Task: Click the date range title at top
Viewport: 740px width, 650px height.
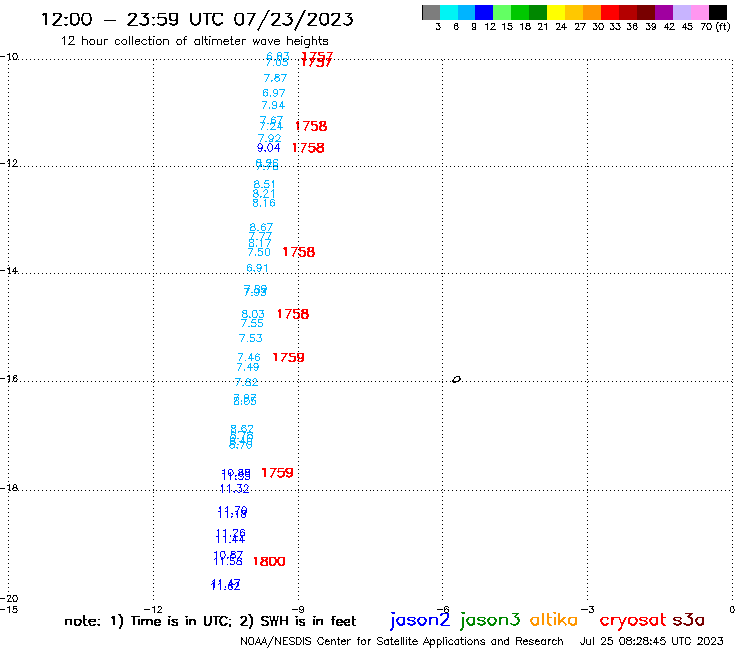Action: pyautogui.click(x=197, y=19)
